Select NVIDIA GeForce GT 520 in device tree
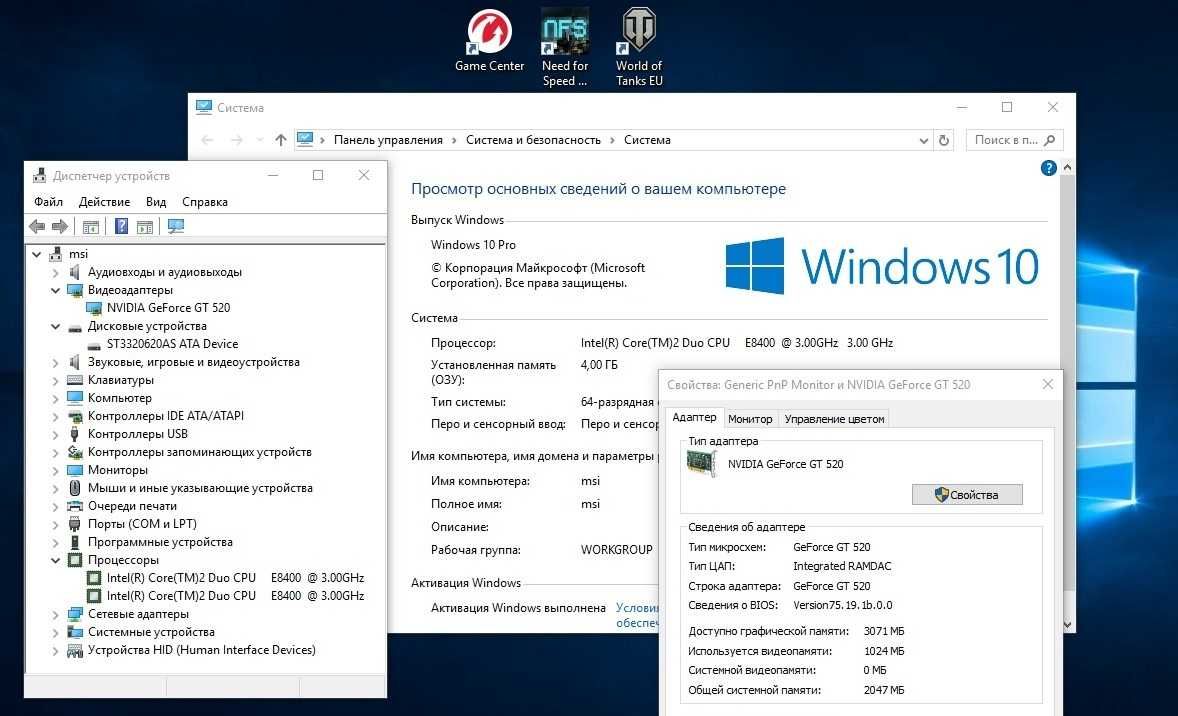Image resolution: width=1178 pixels, height=716 pixels. coord(168,308)
